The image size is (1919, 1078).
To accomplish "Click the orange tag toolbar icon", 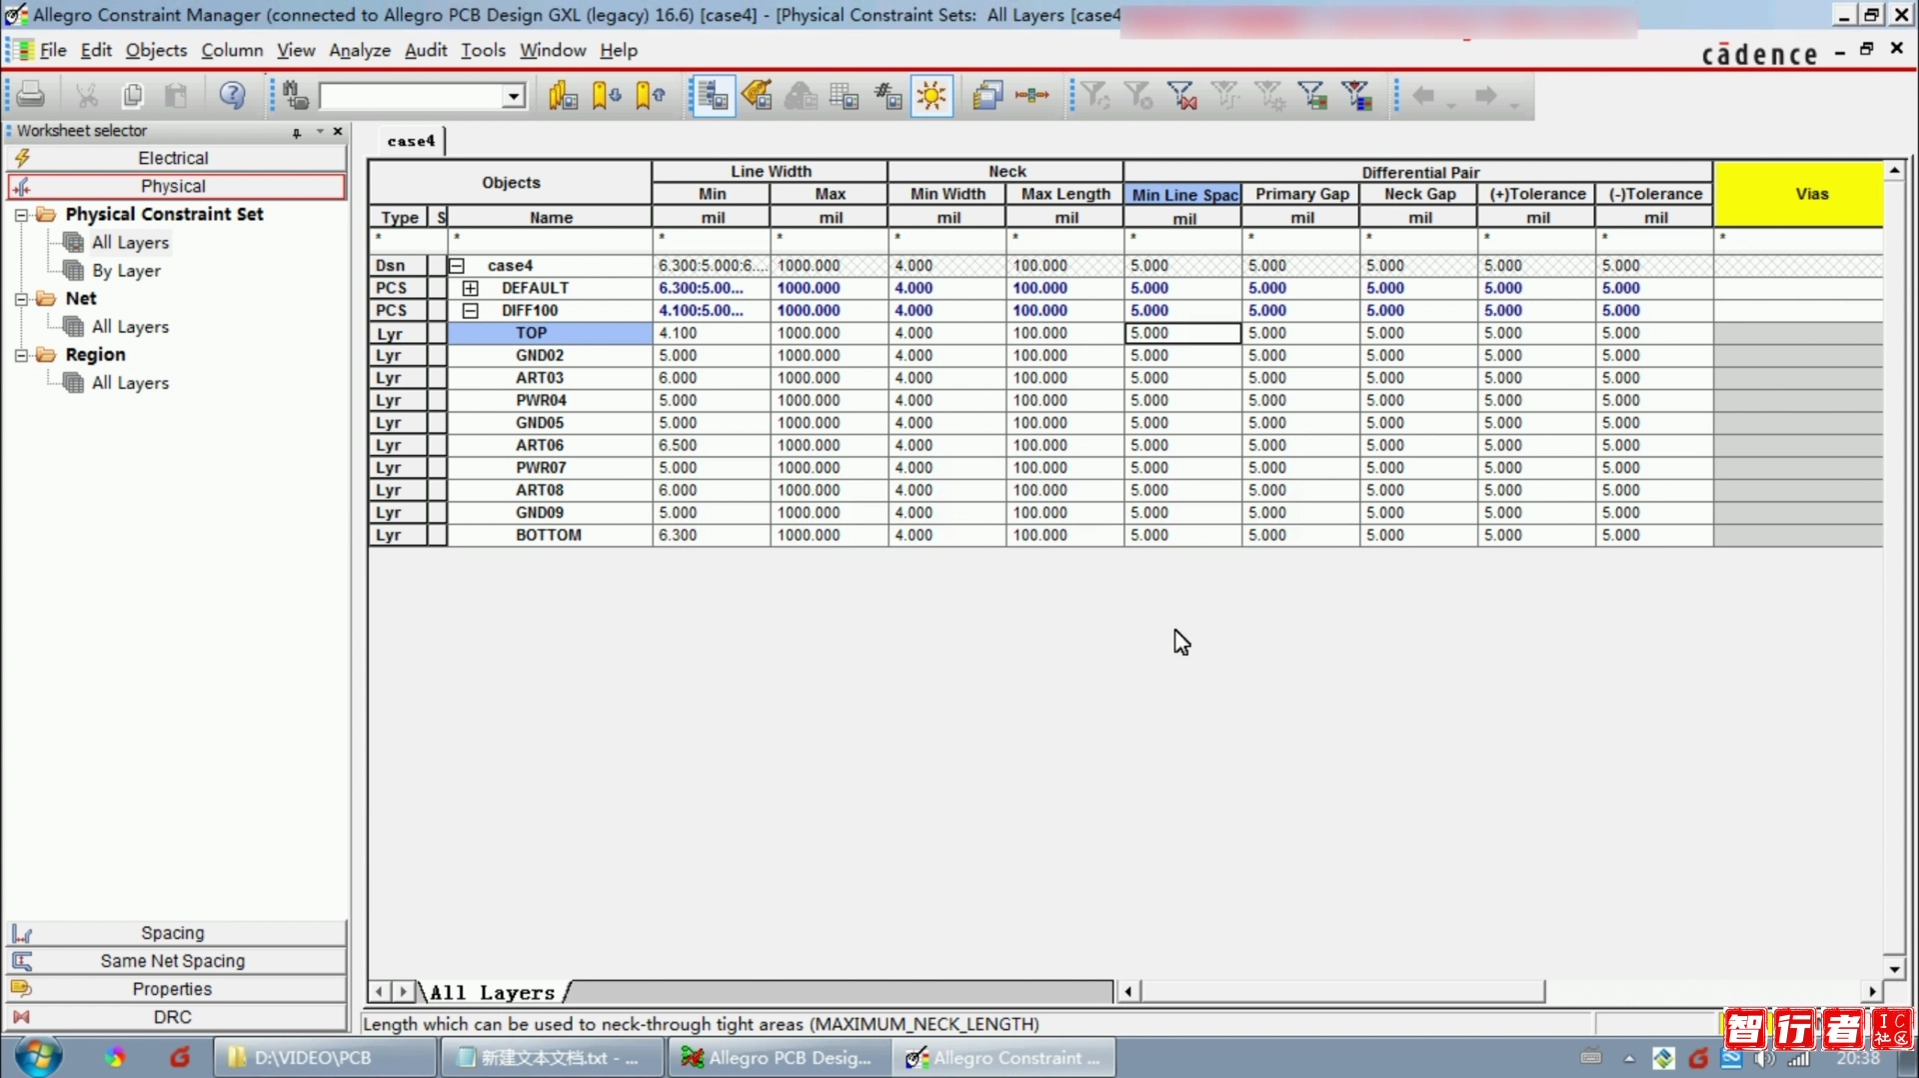I will (x=757, y=95).
